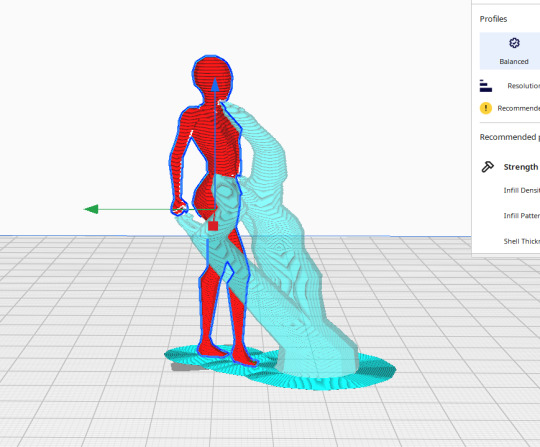Click the Profiles heading text
The image size is (540, 447).
coord(493,19)
